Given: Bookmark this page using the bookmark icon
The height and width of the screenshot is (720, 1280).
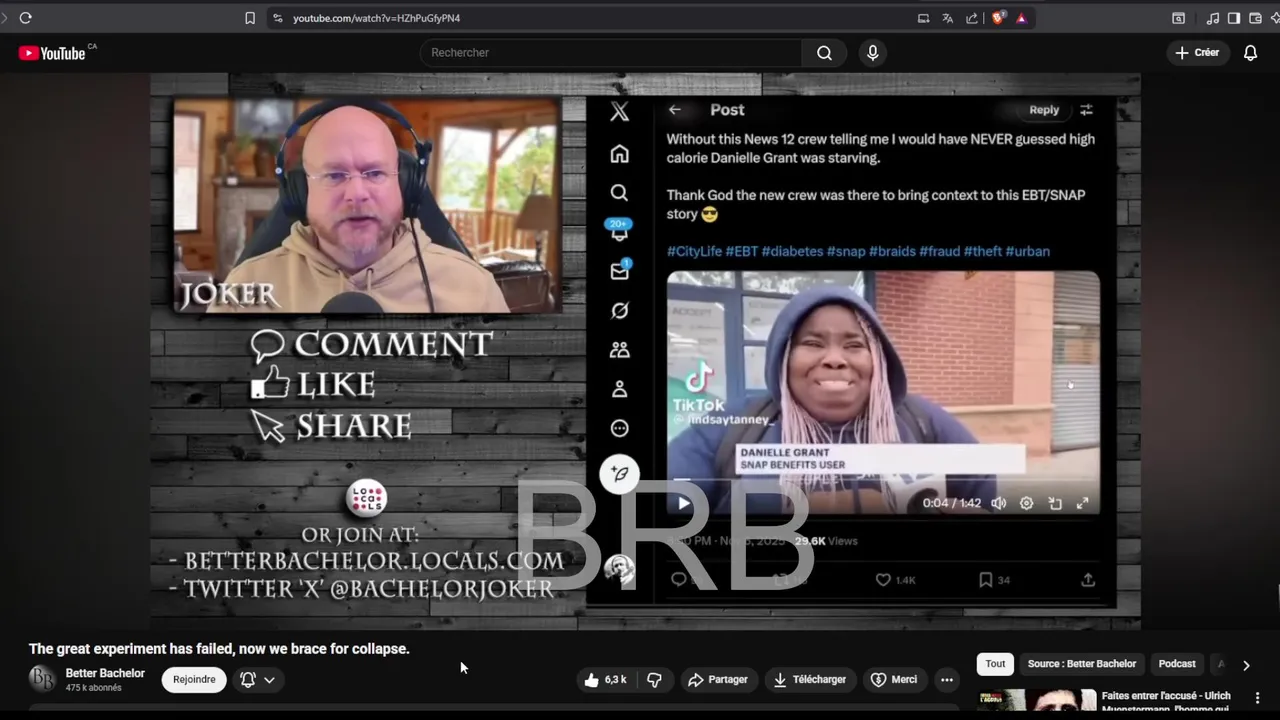Looking at the screenshot, I should coord(250,18).
